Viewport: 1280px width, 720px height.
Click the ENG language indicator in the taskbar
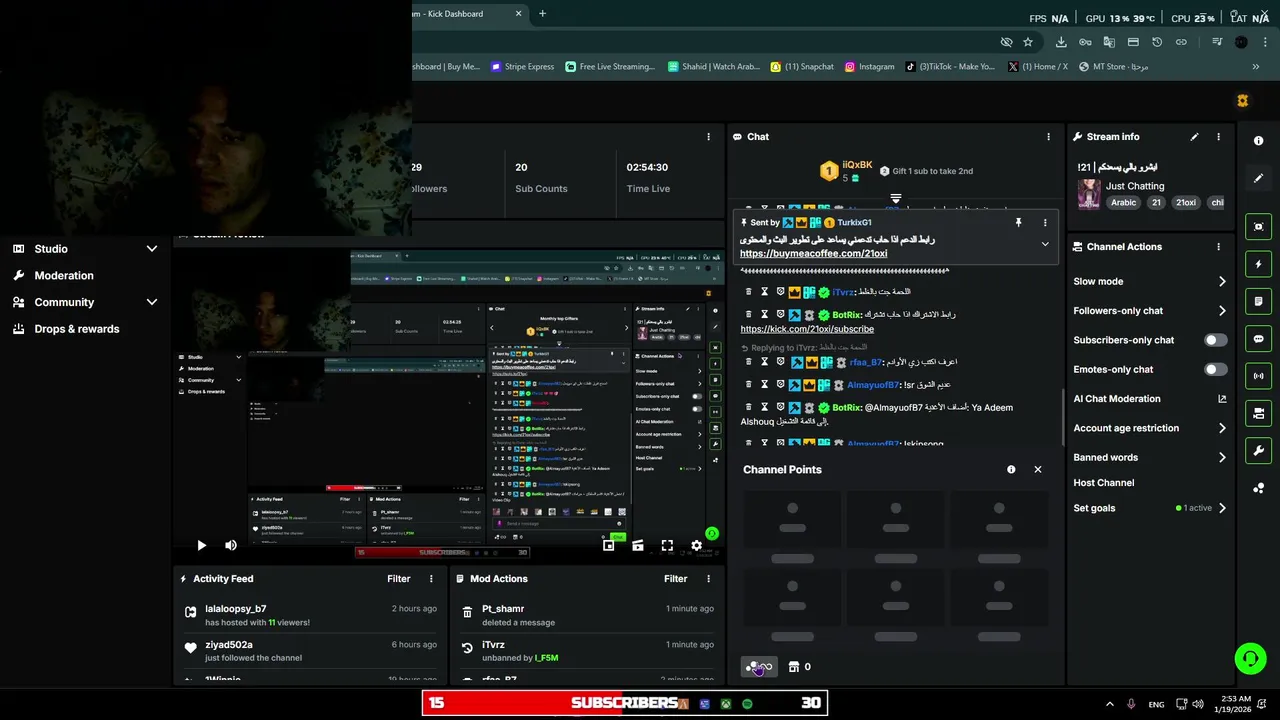click(1156, 705)
